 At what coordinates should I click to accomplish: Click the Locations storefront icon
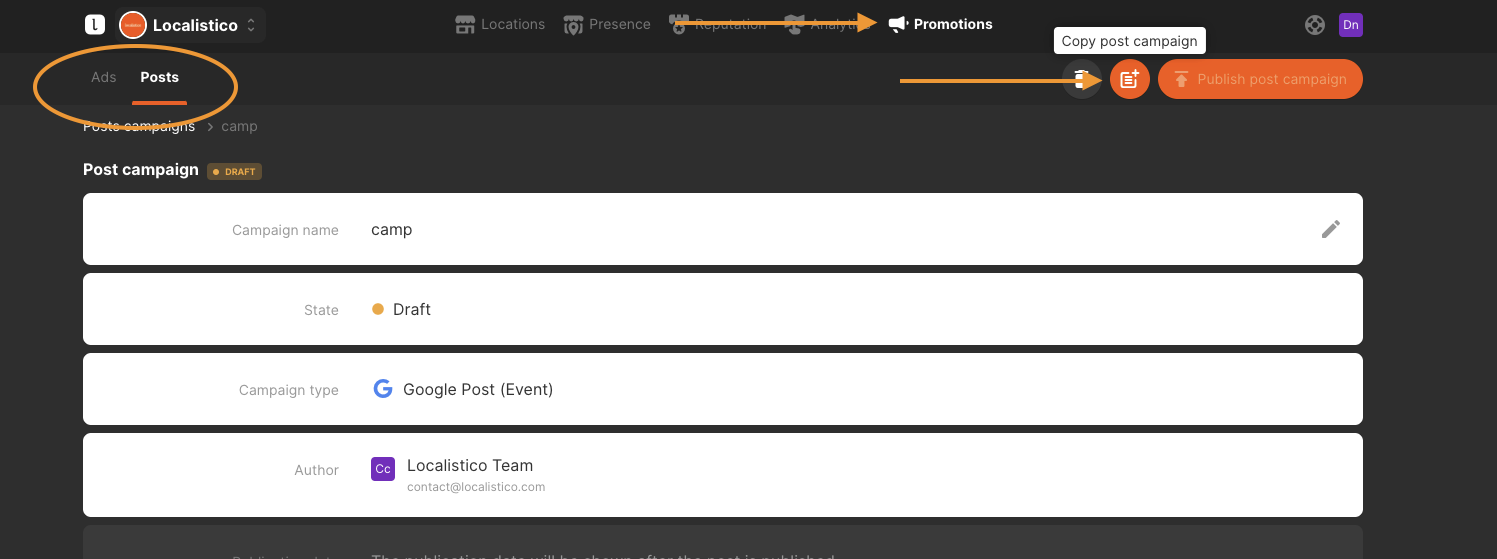(x=465, y=24)
